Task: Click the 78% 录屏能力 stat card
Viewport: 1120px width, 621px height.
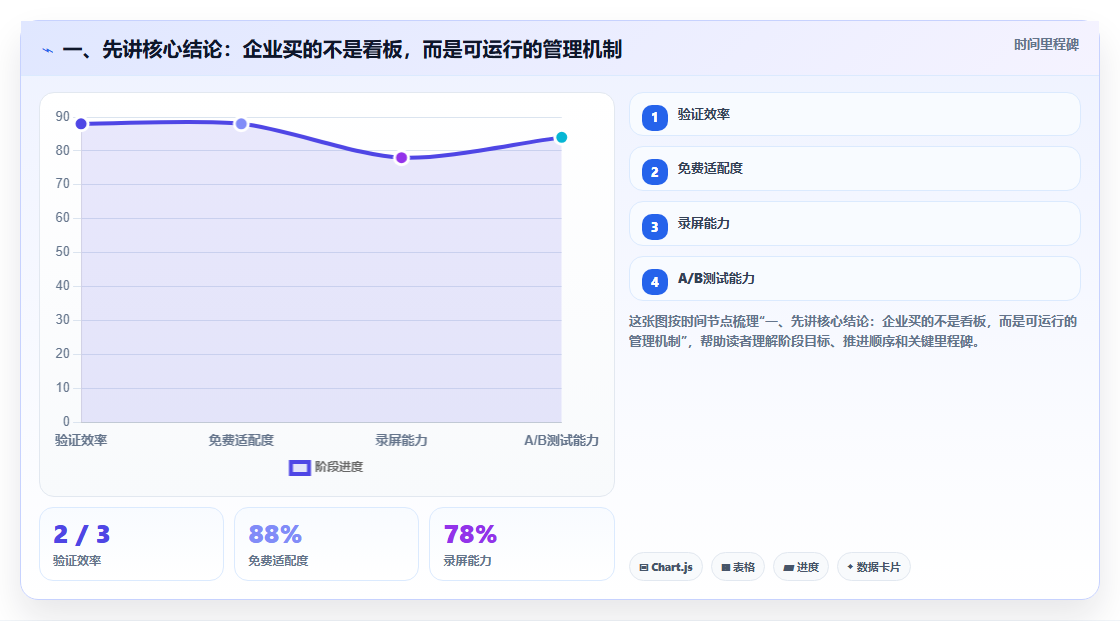Action: [x=521, y=545]
